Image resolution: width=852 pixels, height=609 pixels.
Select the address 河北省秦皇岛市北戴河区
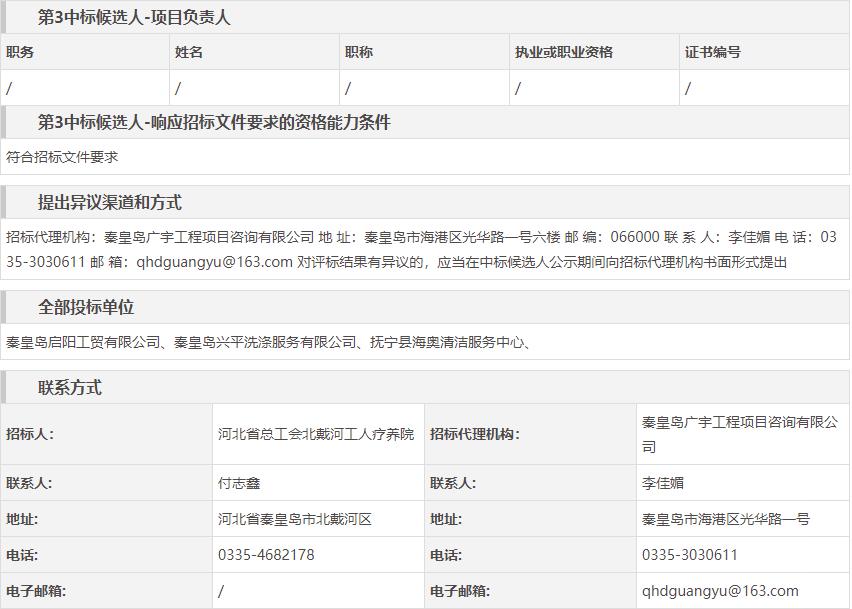click(295, 519)
